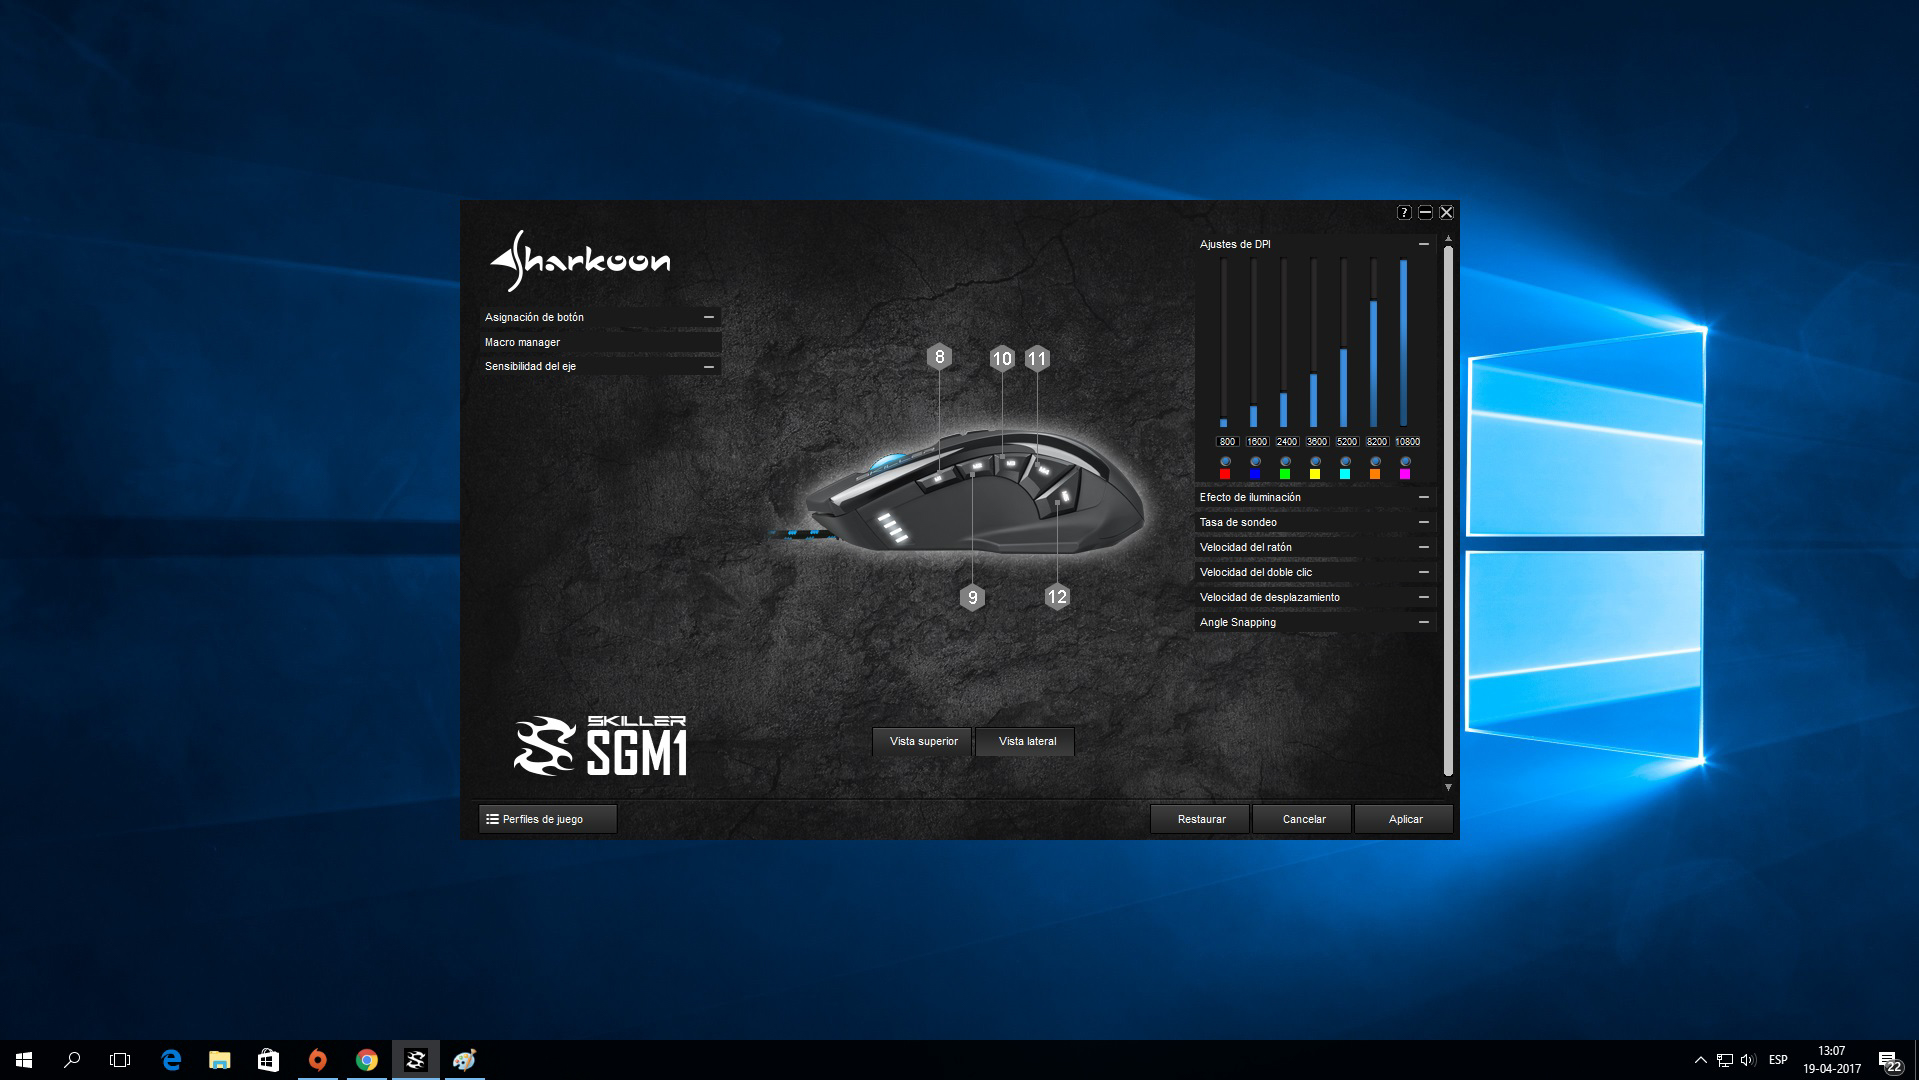The width and height of the screenshot is (1919, 1080).
Task: Open the taskbar clock and date
Action: tap(1832, 1060)
